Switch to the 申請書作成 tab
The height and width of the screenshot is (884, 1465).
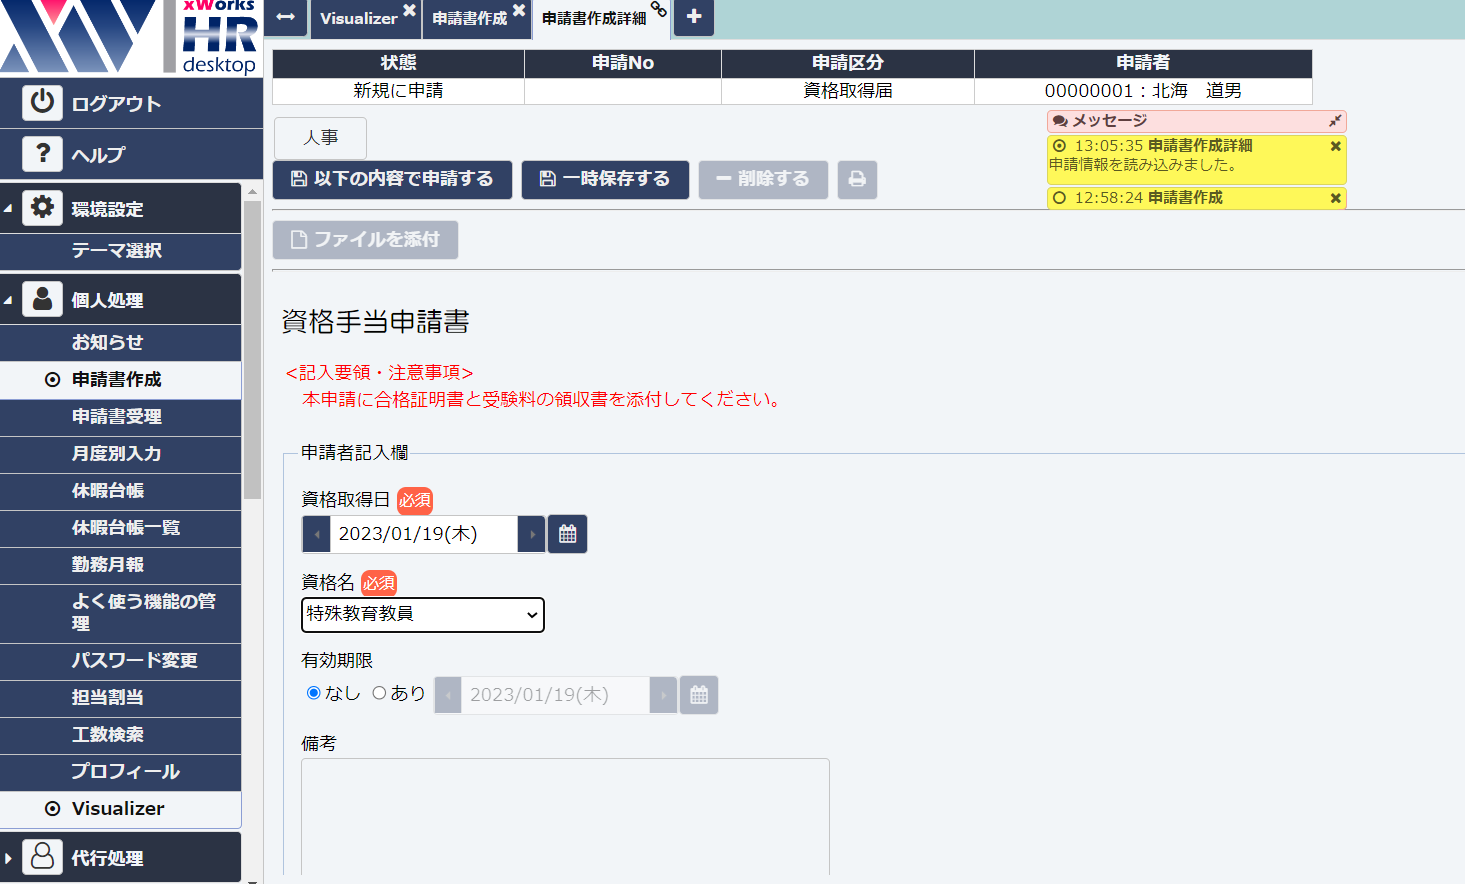pyautogui.click(x=469, y=19)
